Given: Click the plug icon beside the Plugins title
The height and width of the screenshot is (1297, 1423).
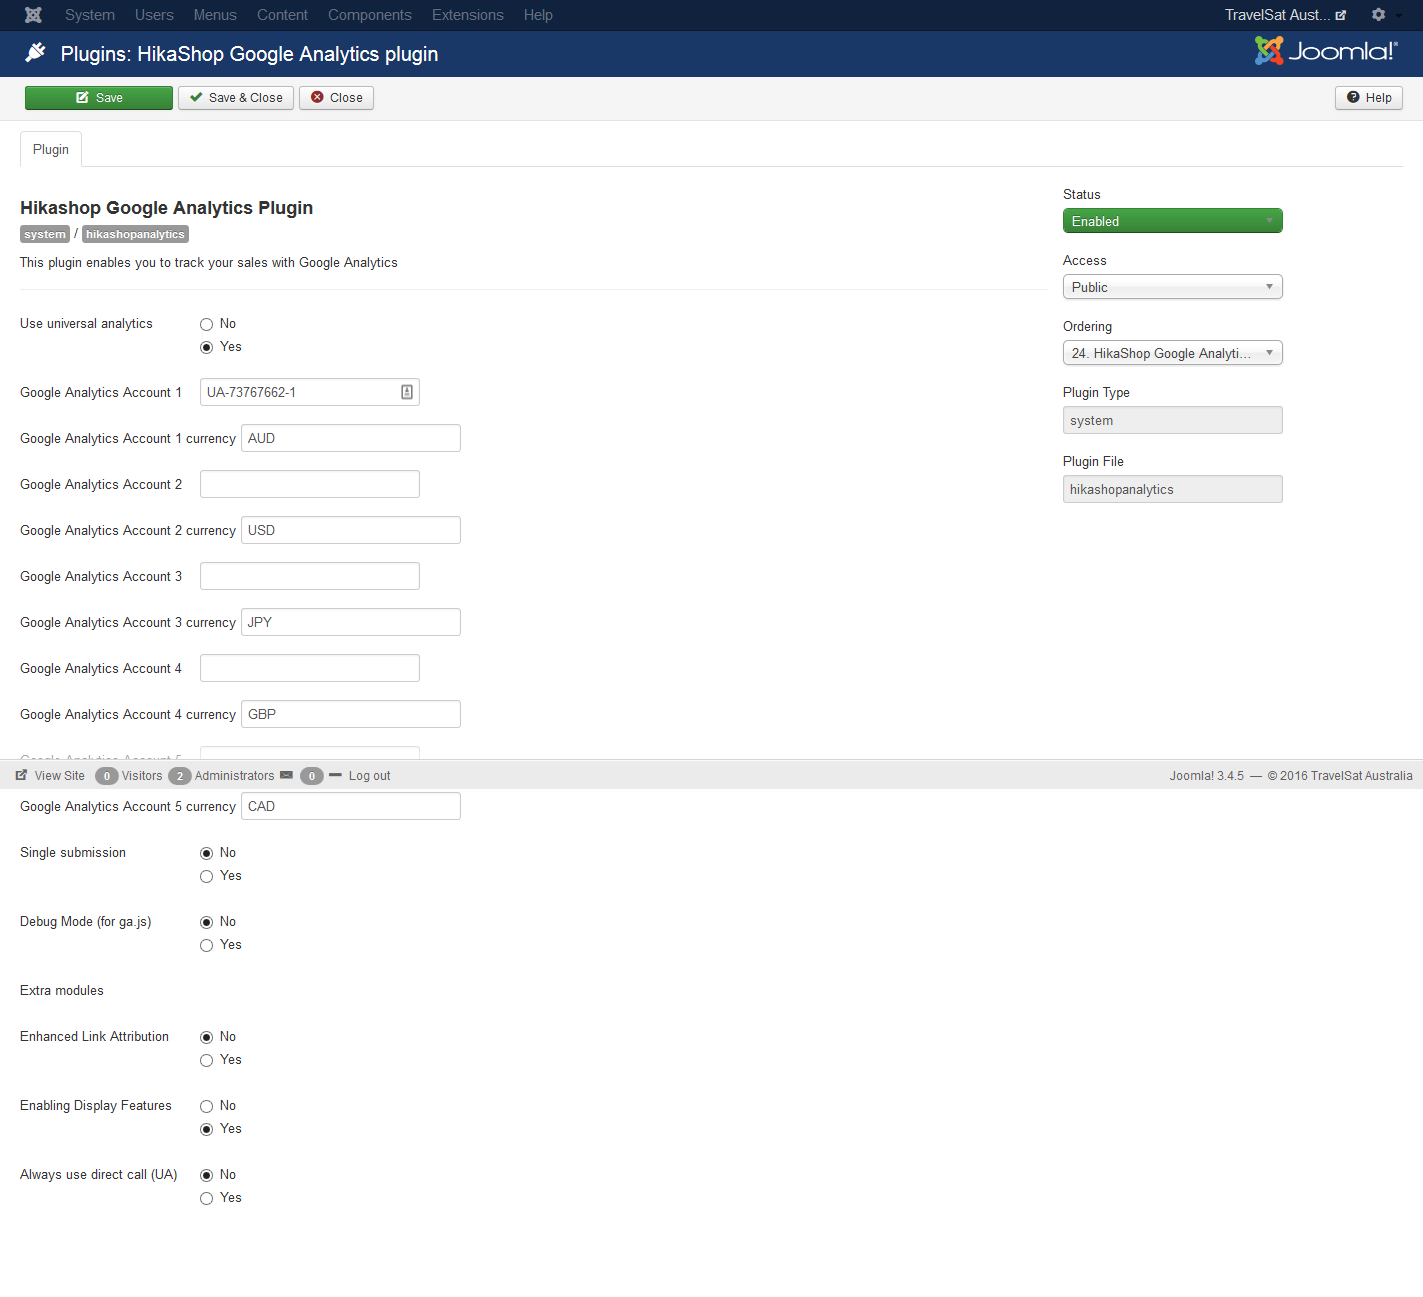Looking at the screenshot, I should (x=36, y=52).
